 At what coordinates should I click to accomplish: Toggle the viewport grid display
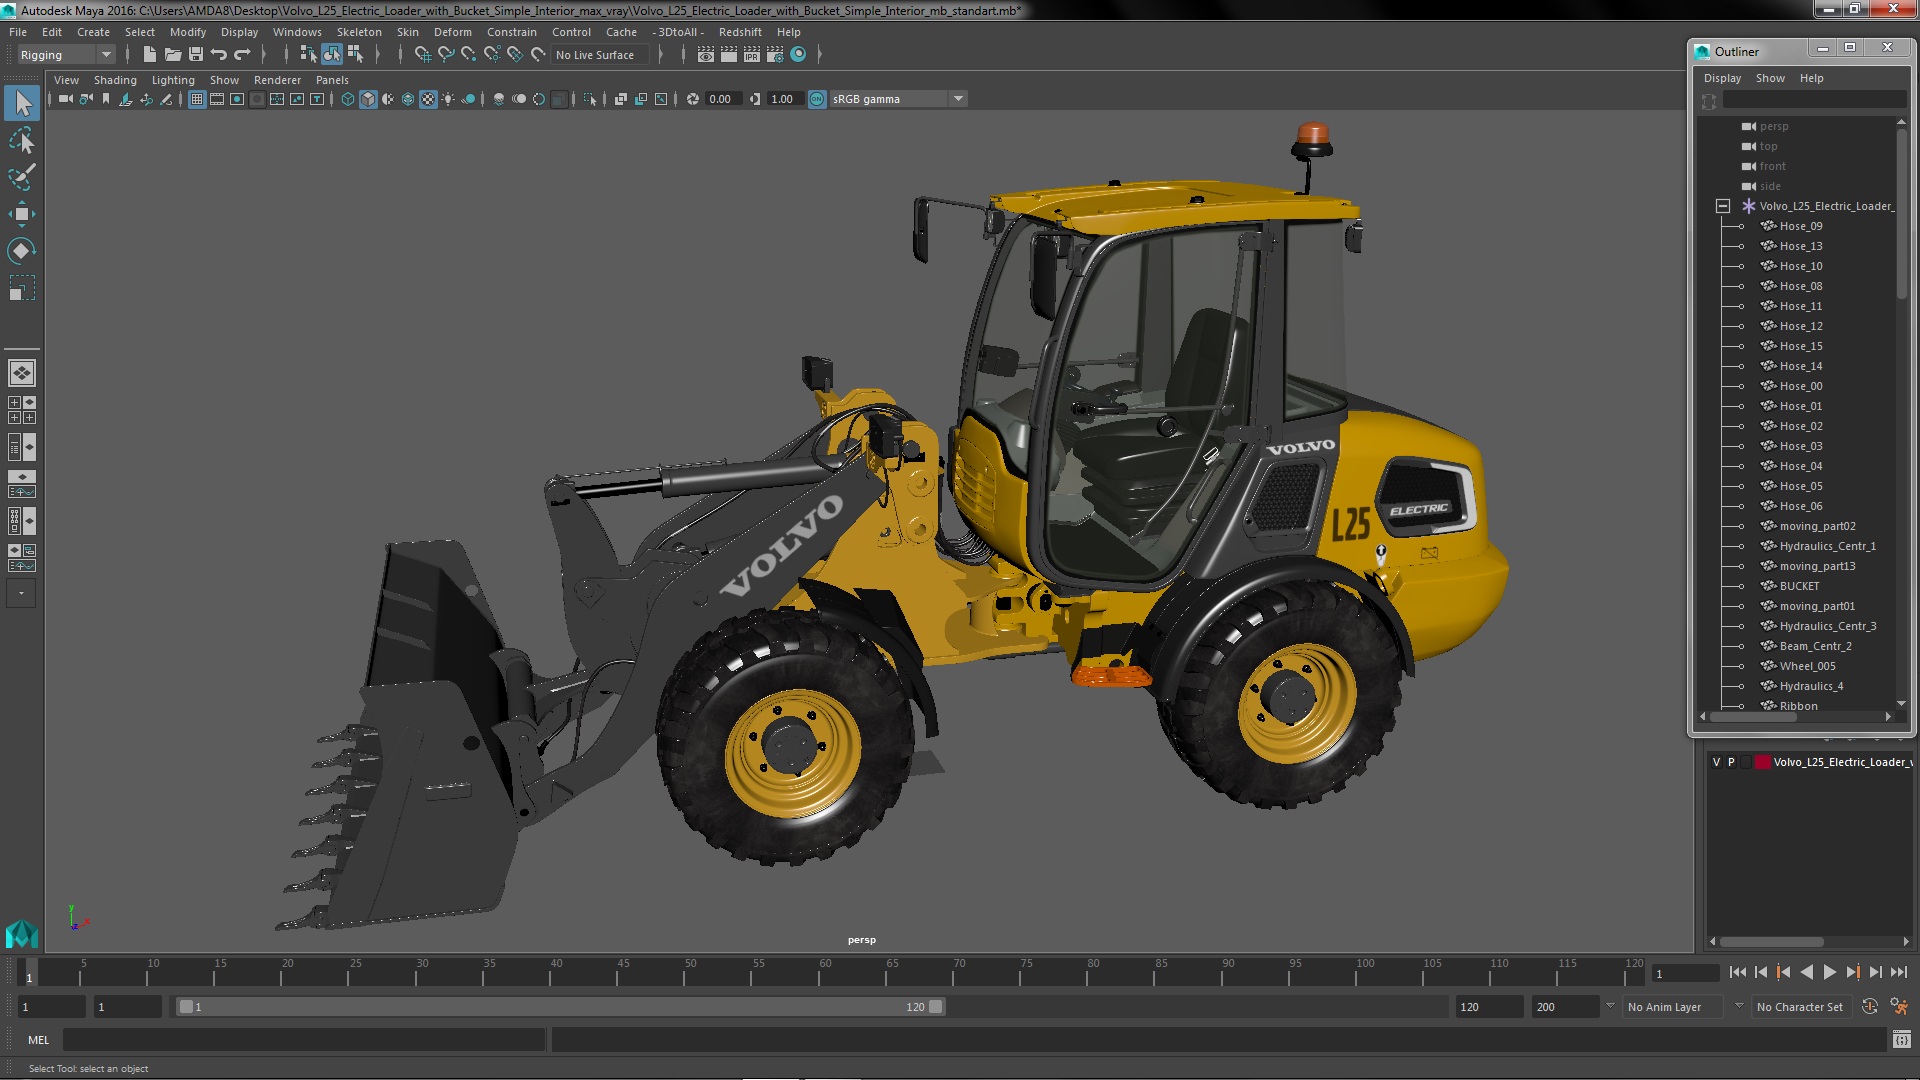click(x=197, y=99)
